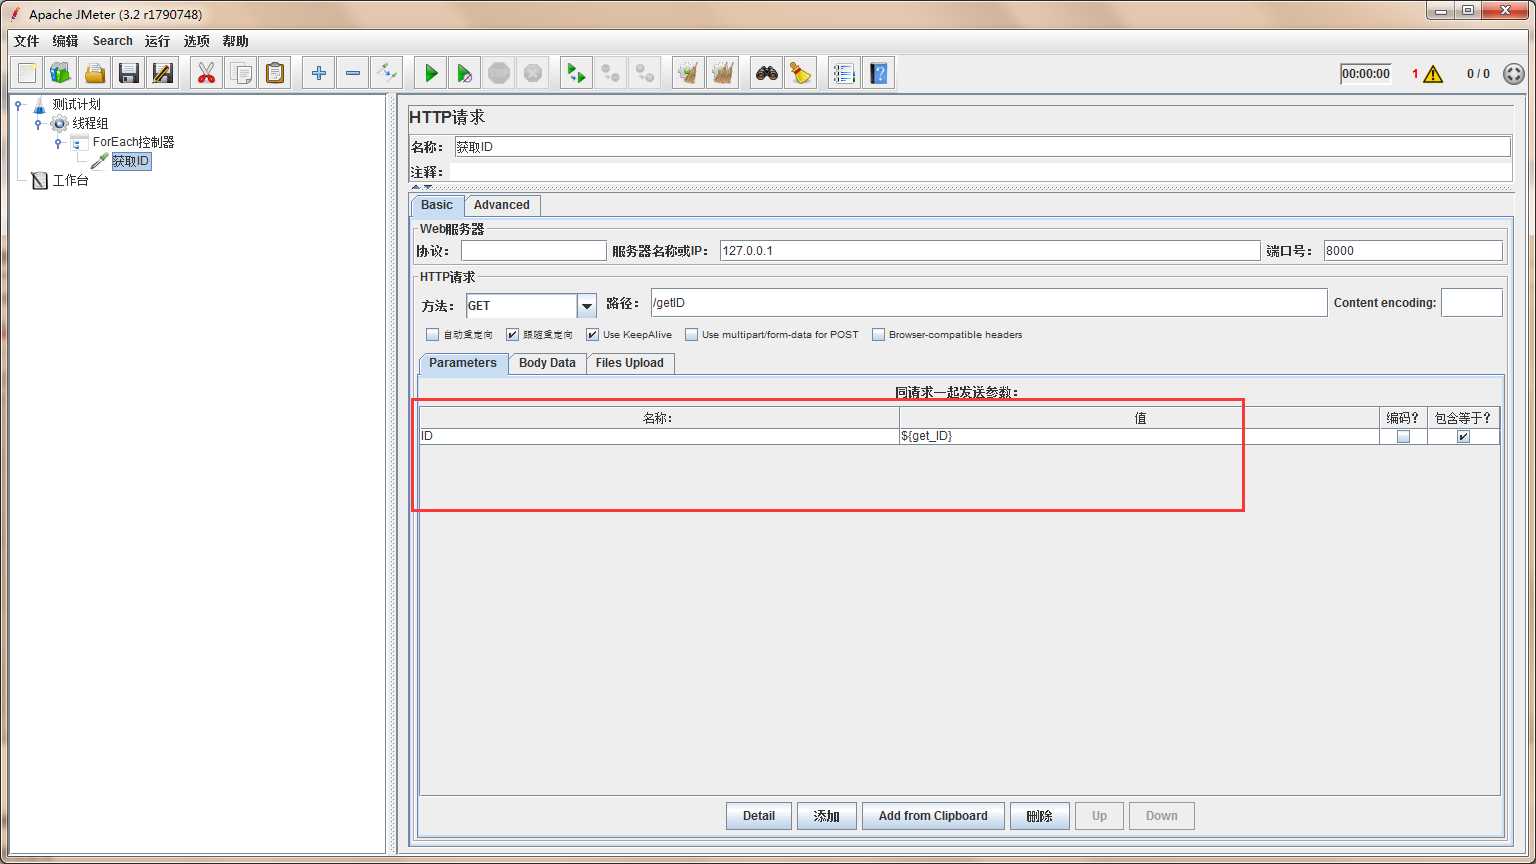Enable Use multipart/form-data for POST
Viewport: 1536px width, 864px height.
[691, 335]
